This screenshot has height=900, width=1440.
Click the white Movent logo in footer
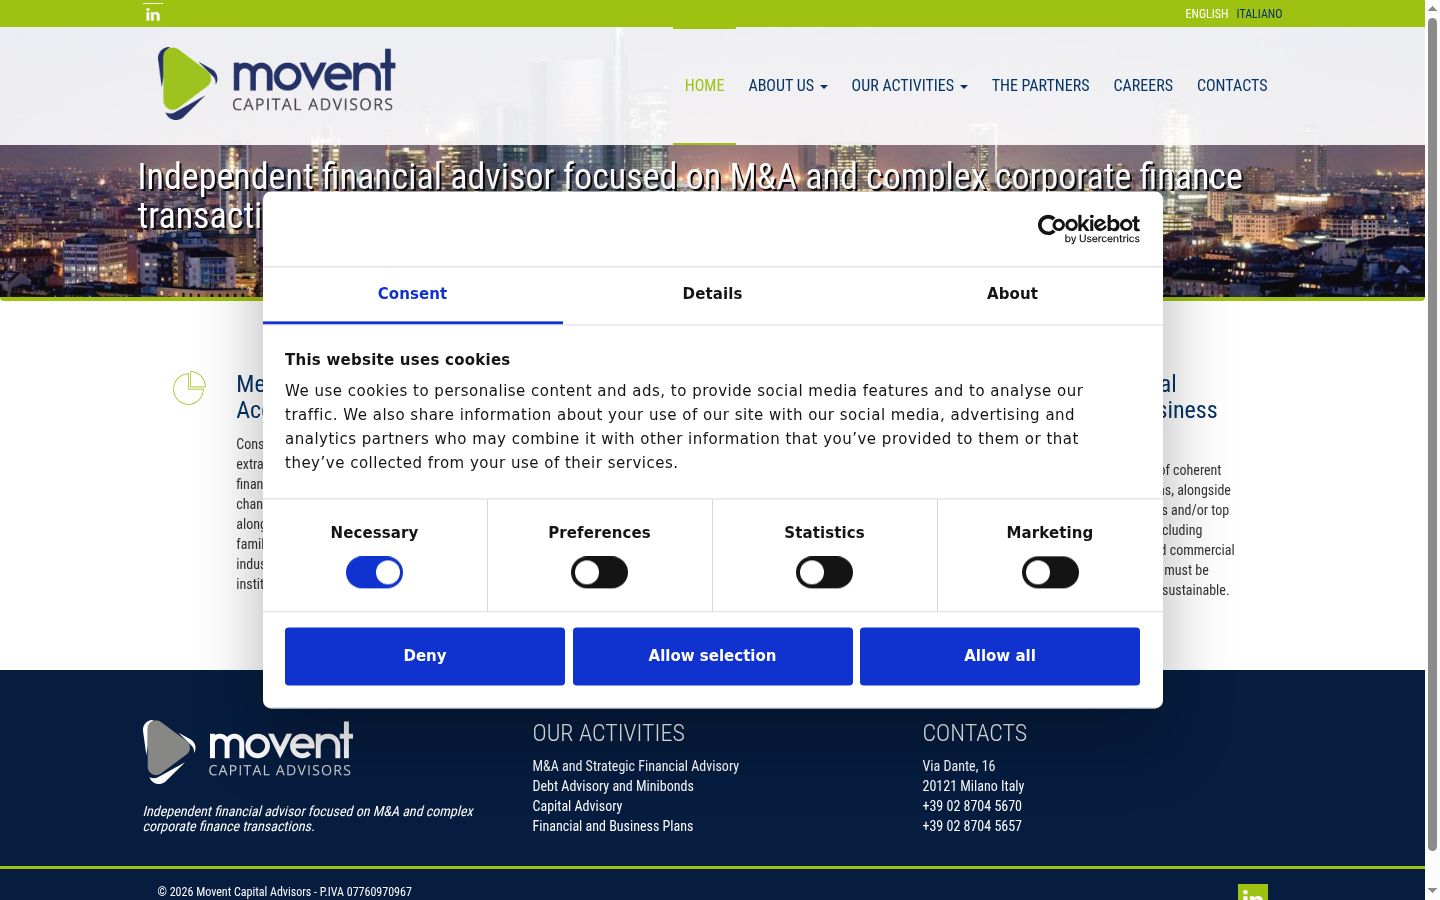click(x=248, y=752)
